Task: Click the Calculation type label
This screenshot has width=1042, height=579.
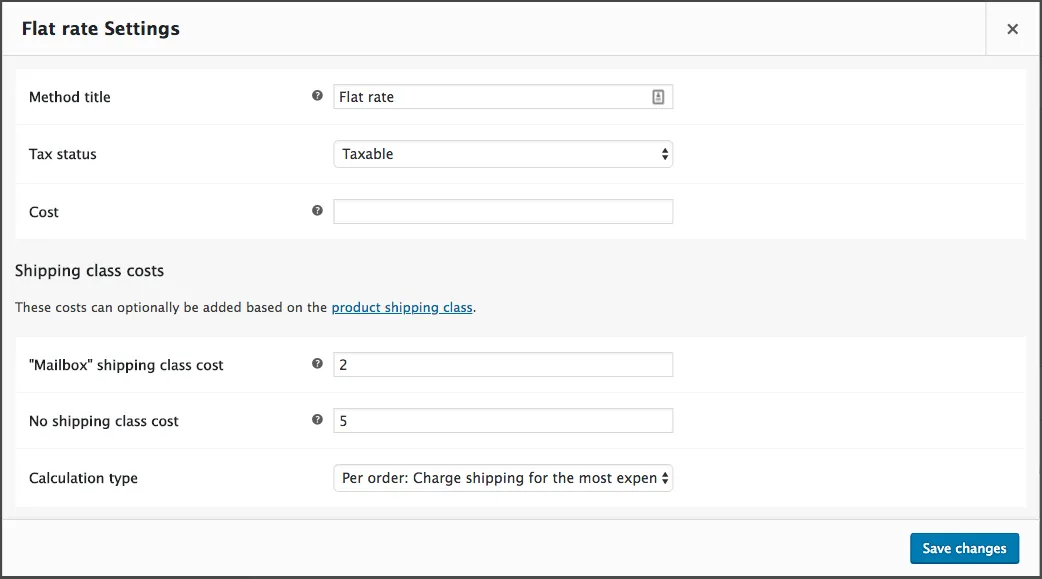Action: (83, 478)
